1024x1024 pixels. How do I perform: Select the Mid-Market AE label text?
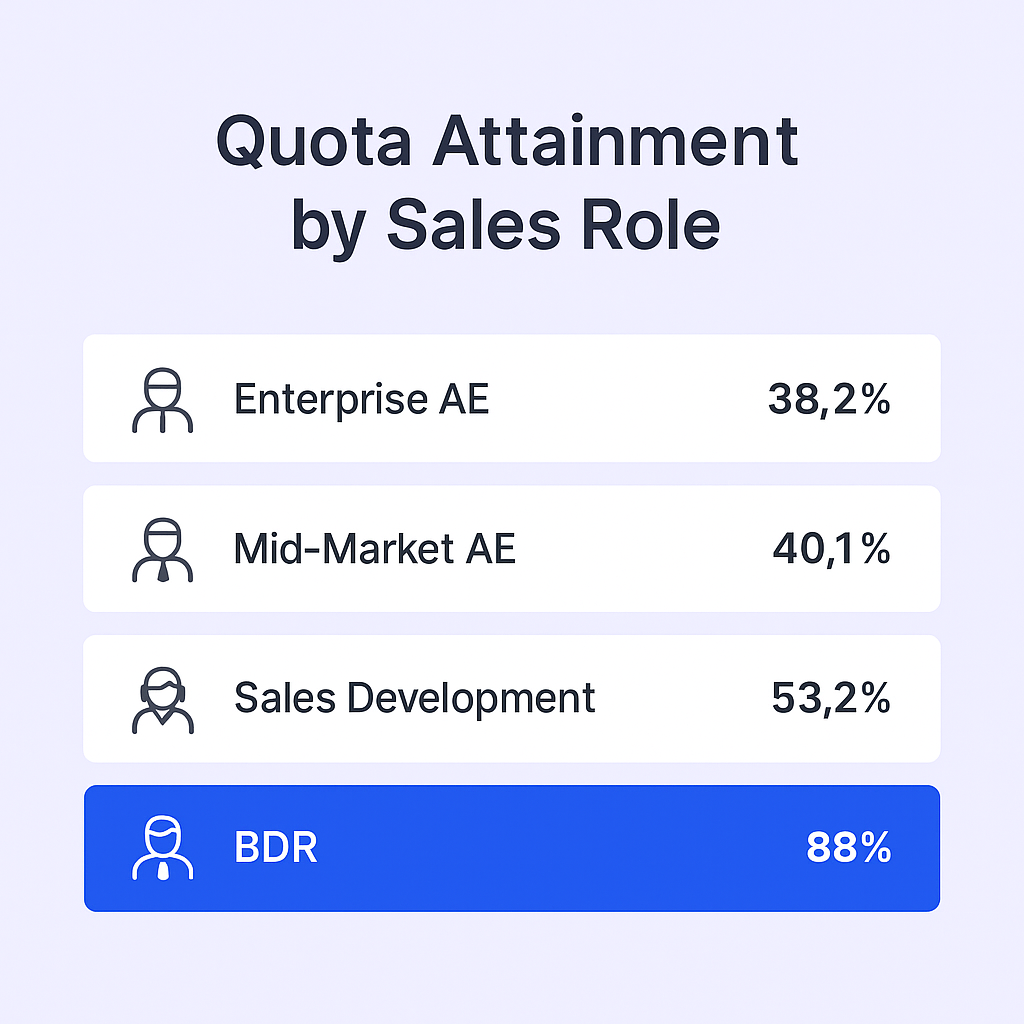(374, 549)
